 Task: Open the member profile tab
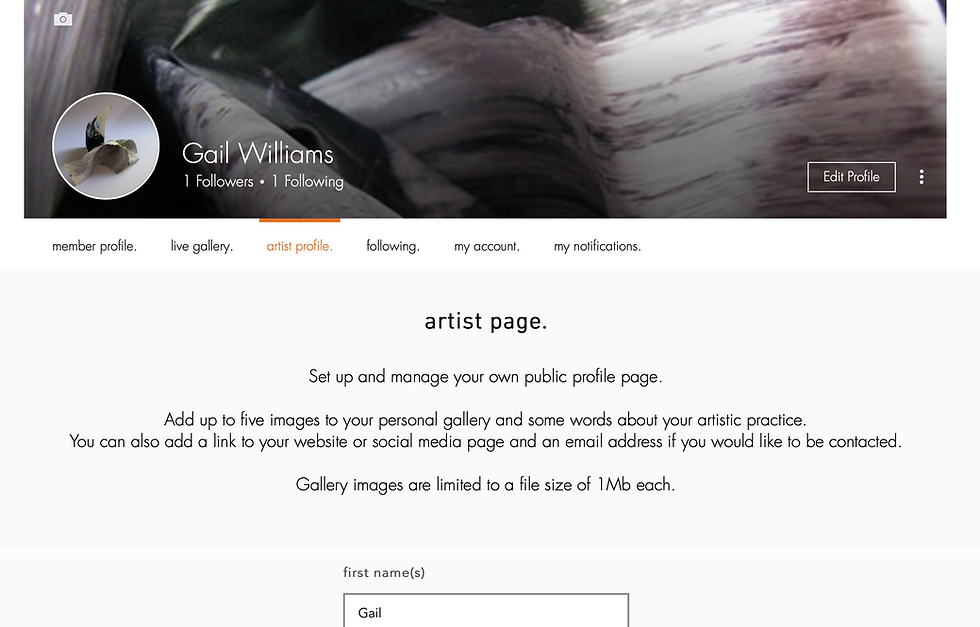(94, 246)
